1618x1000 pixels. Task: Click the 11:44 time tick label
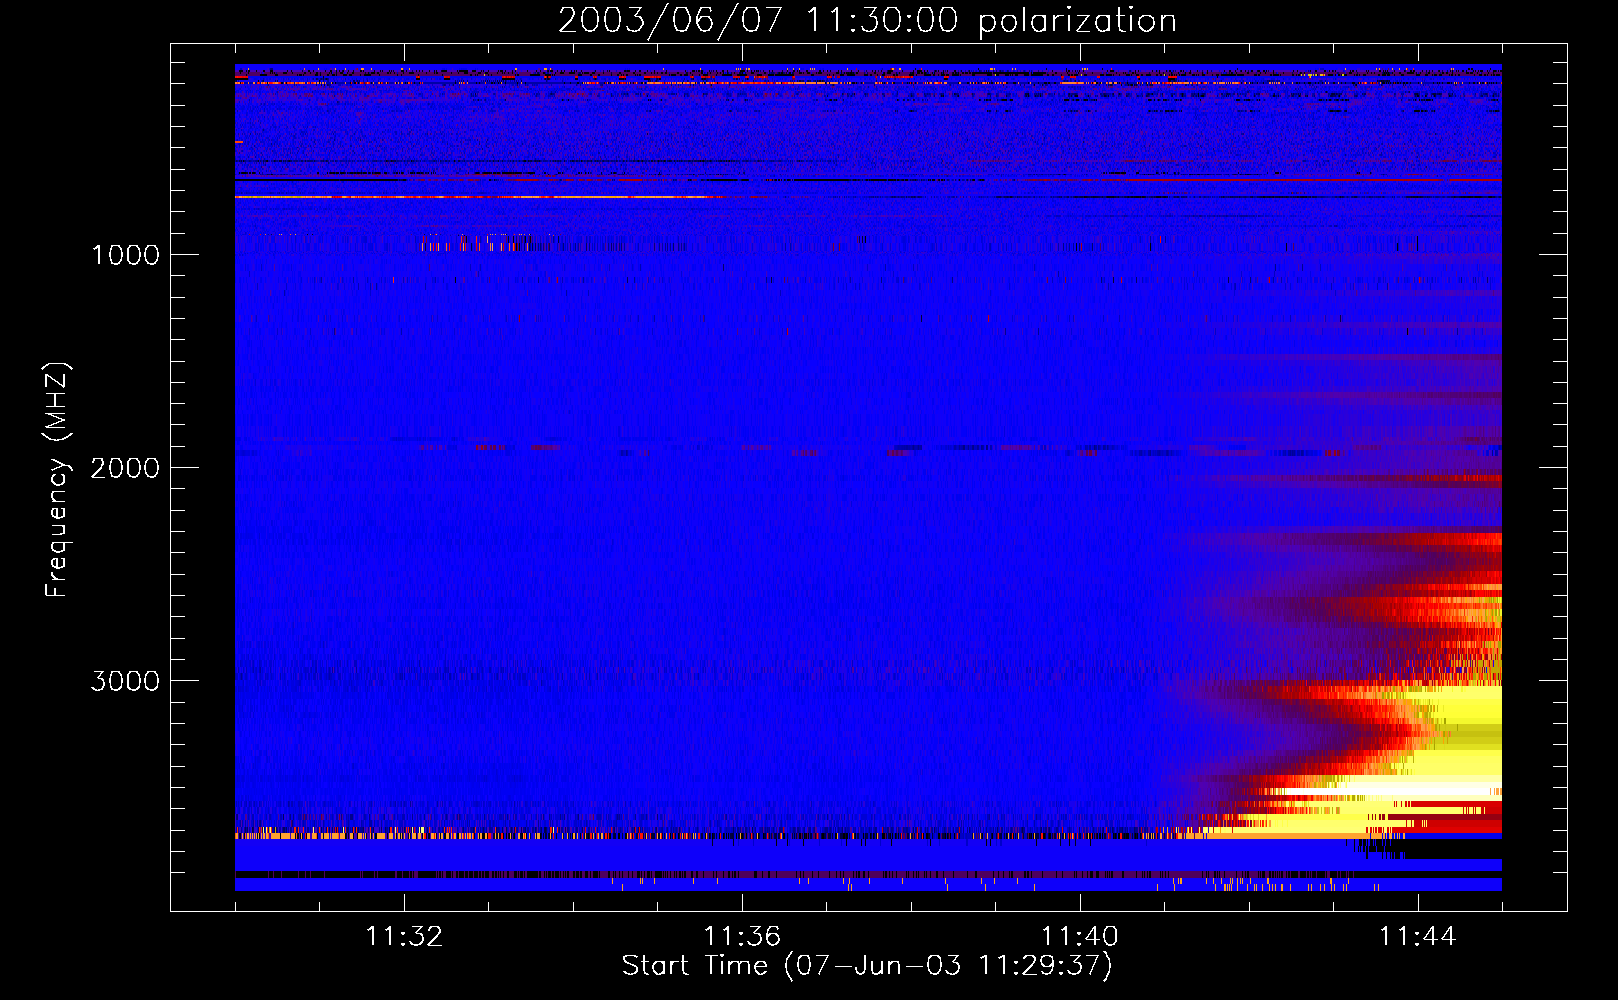pos(1418,937)
